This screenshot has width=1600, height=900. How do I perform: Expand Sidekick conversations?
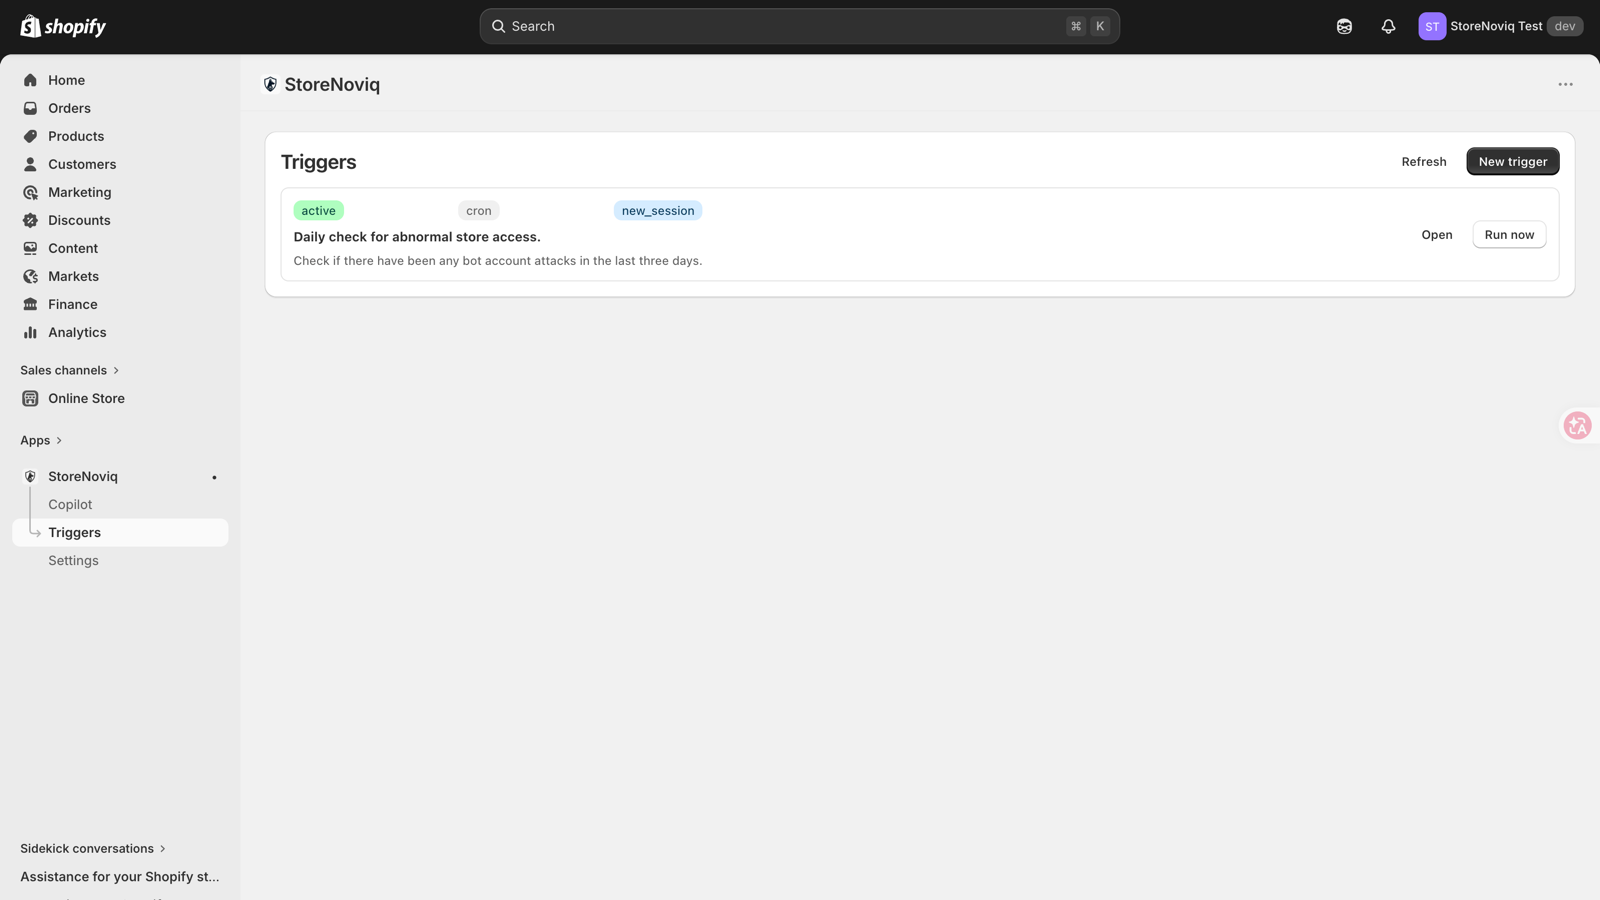[x=93, y=849]
